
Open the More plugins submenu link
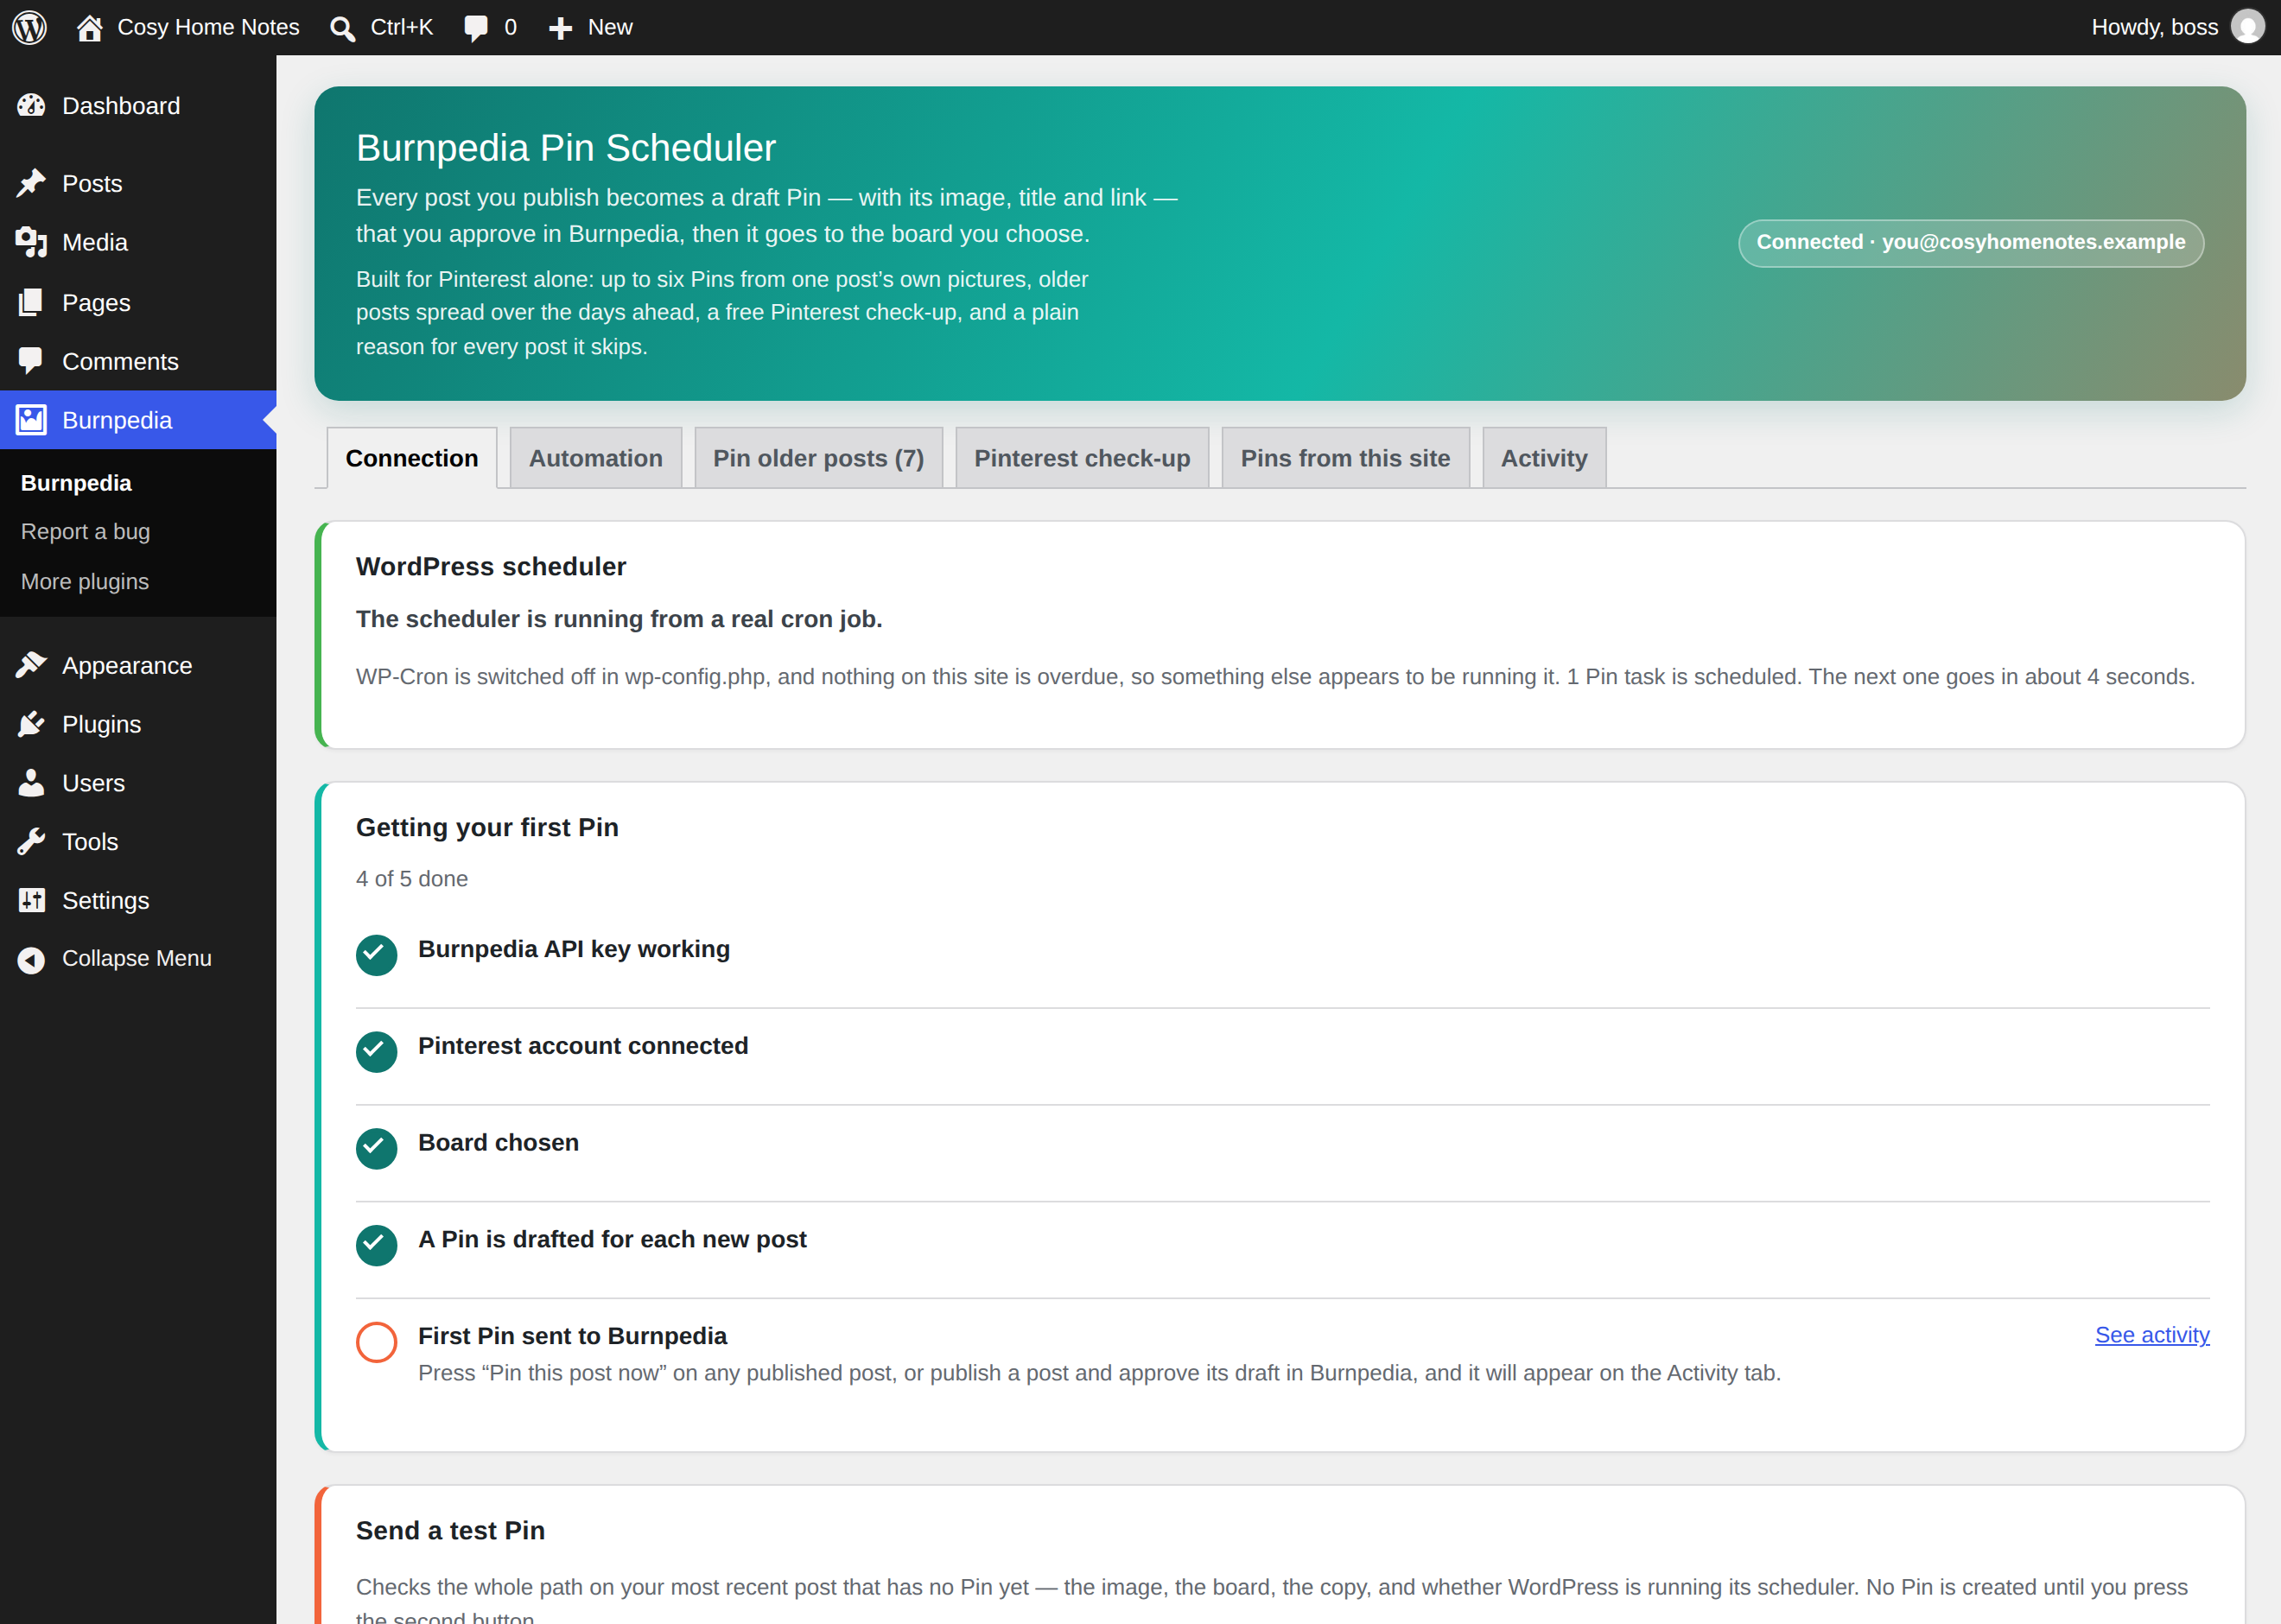tap(85, 582)
